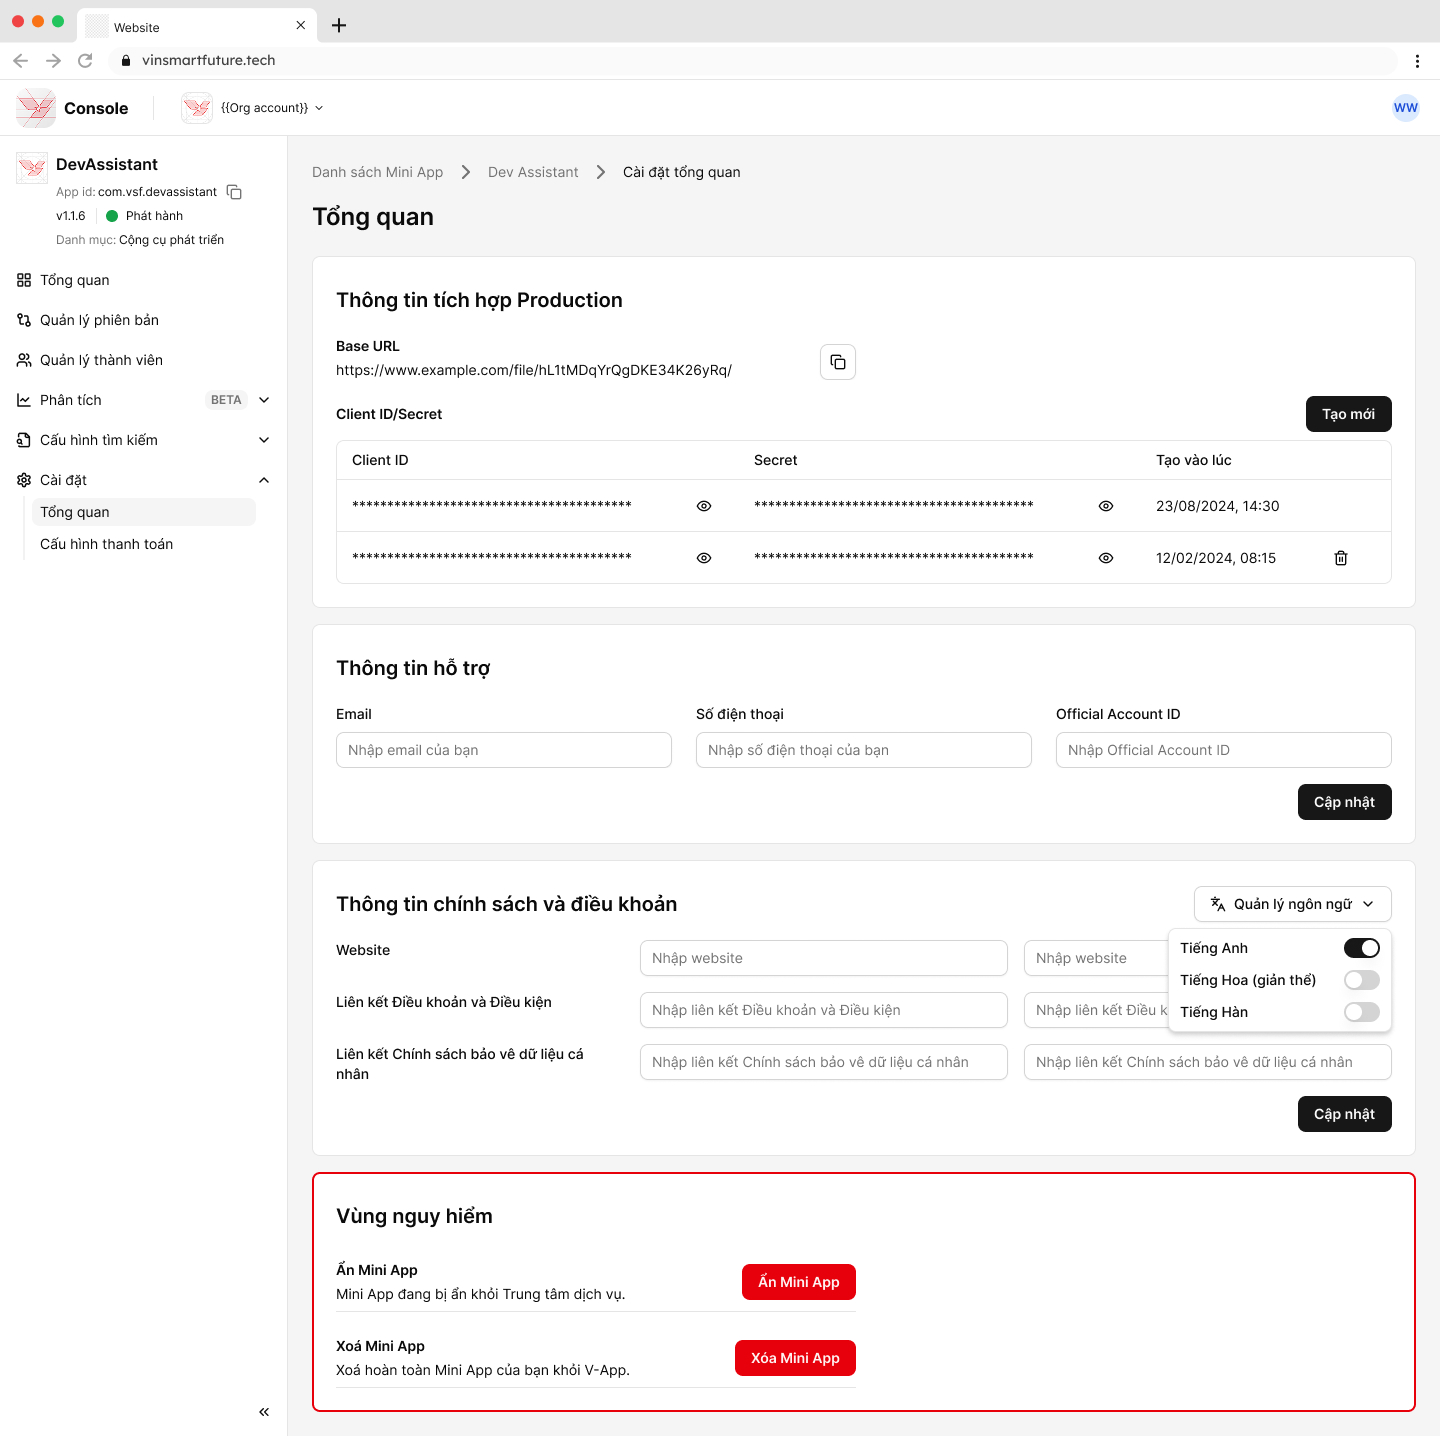Open Phân tích menu item
The width and height of the screenshot is (1440, 1436).
[x=71, y=400]
